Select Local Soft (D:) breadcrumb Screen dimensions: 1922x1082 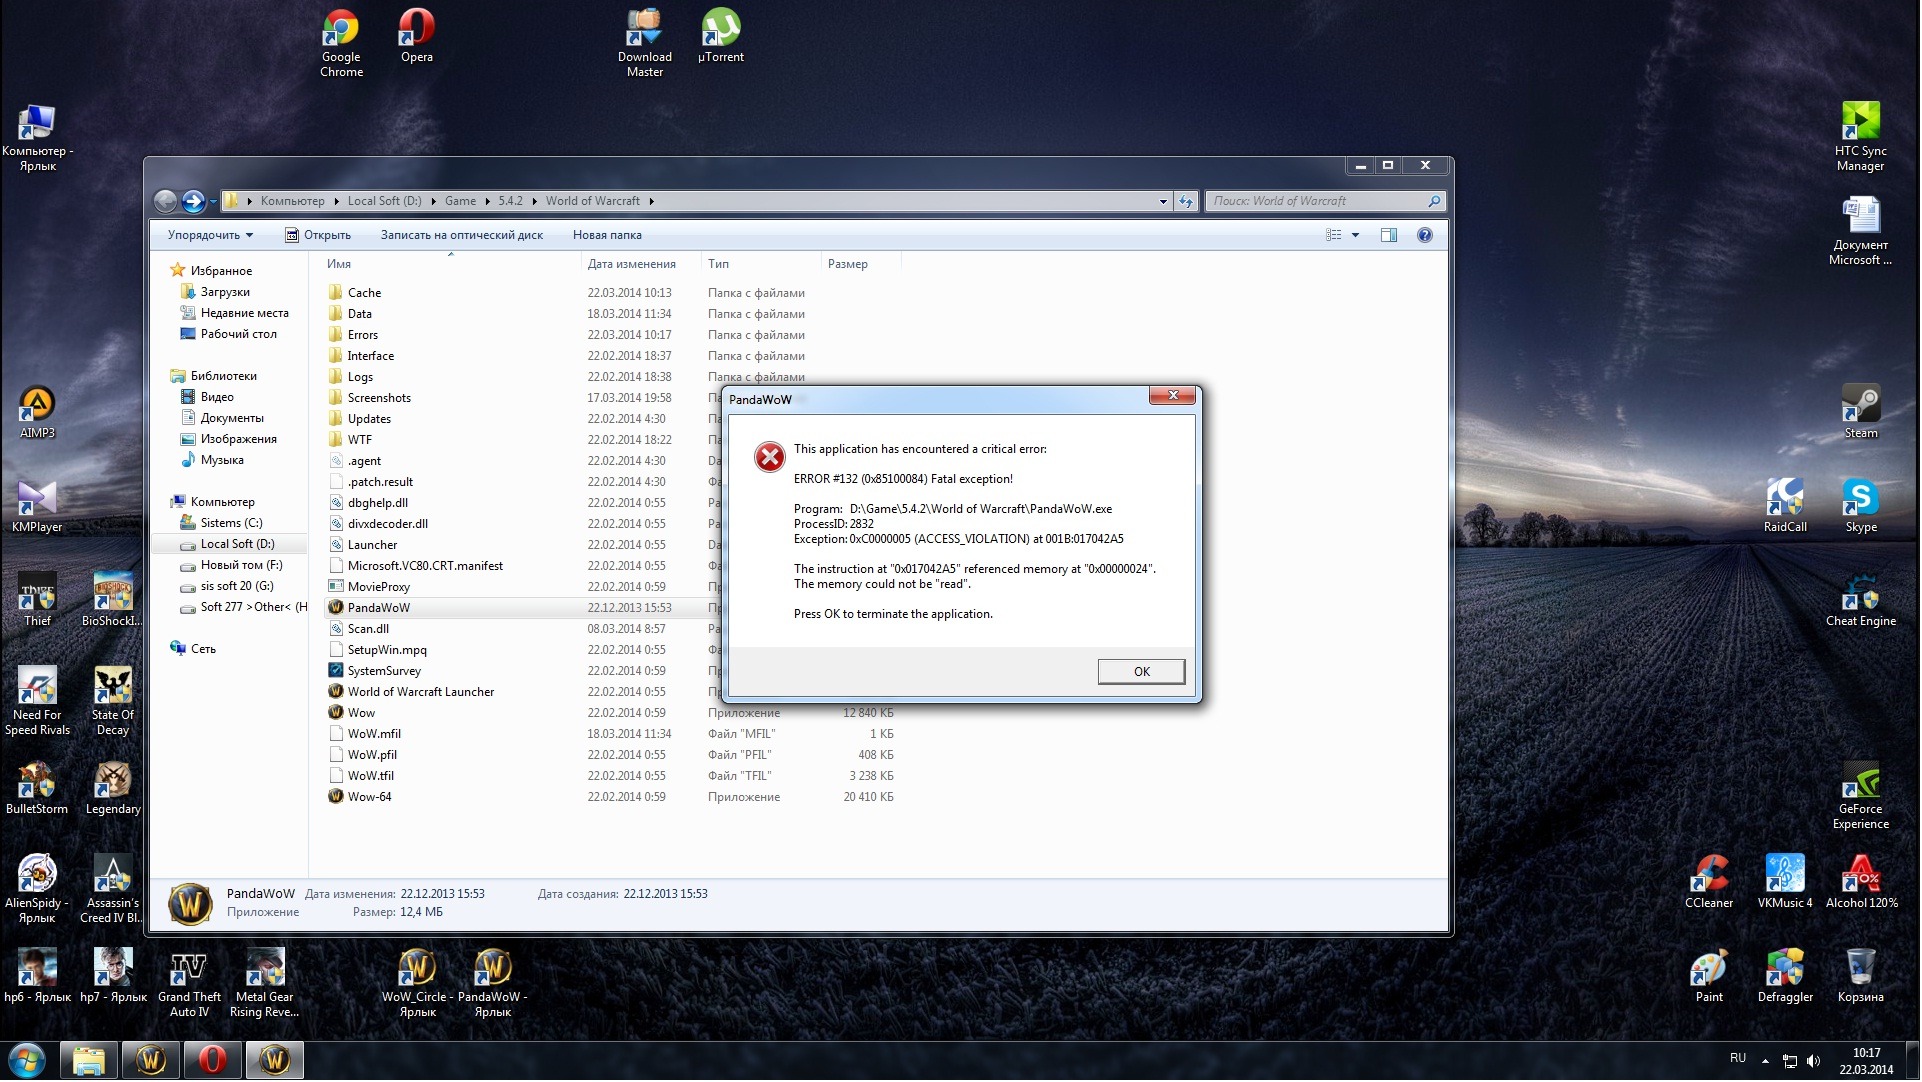tap(384, 201)
